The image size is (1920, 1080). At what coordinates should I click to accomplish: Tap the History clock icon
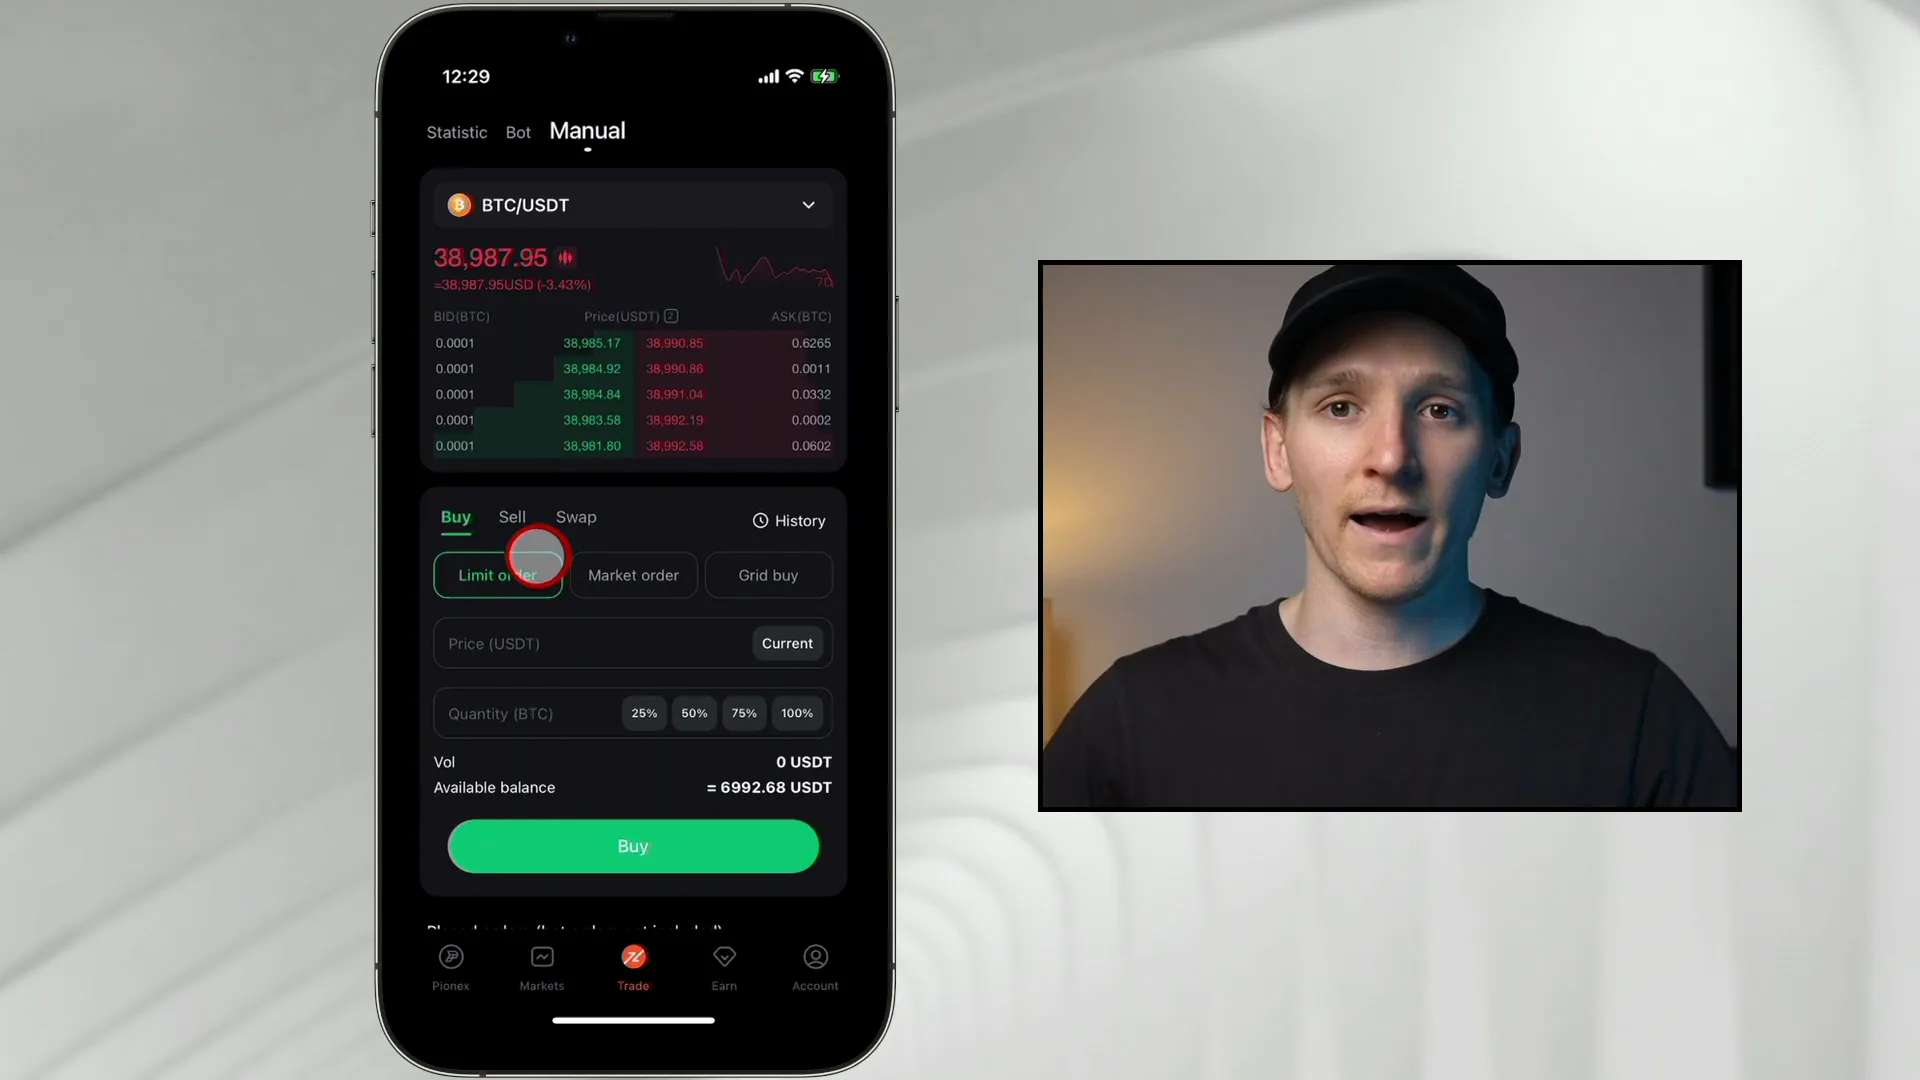pos(760,520)
